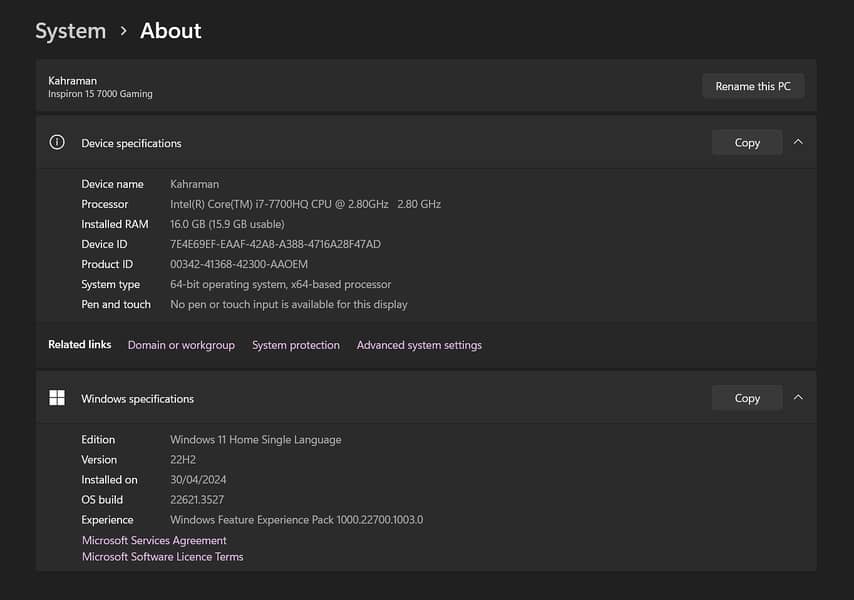Image resolution: width=854 pixels, height=600 pixels.
Task: Click the Windows 11 Home Single Language edition text
Action: [x=255, y=440]
